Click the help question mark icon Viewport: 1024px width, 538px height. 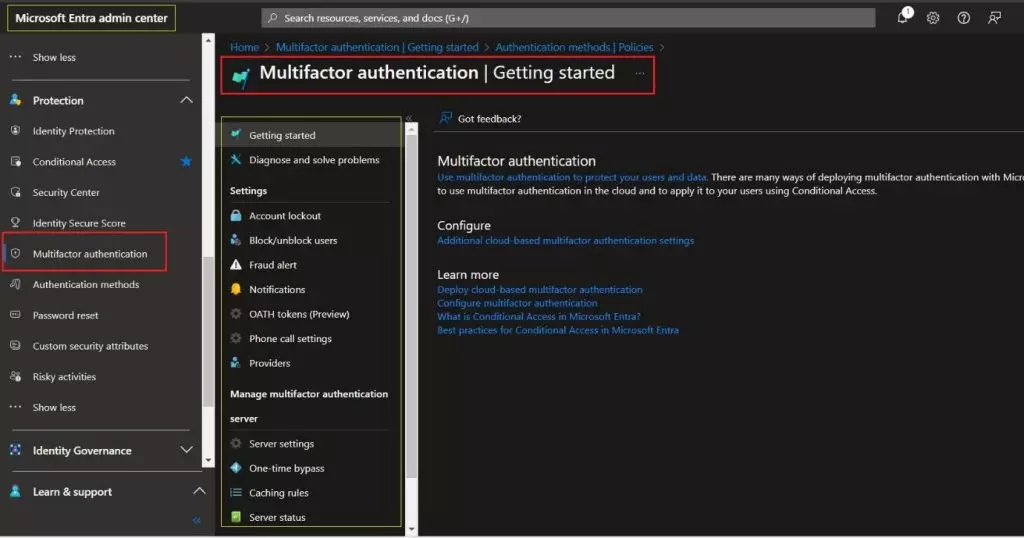964,17
